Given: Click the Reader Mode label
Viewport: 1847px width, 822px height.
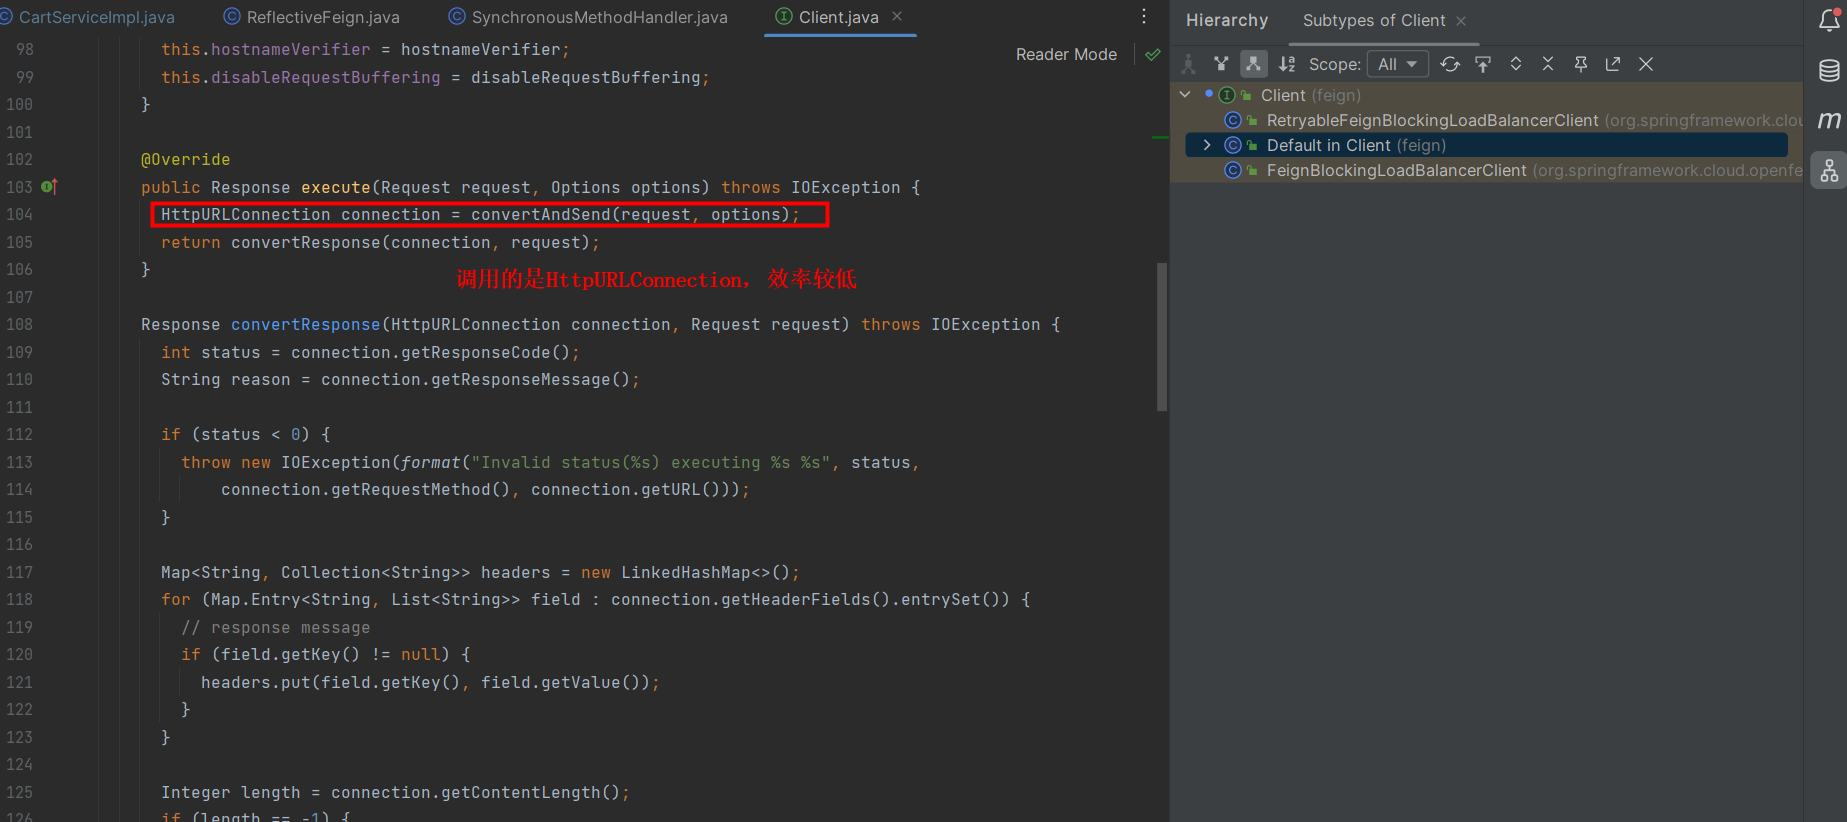Looking at the screenshot, I should pyautogui.click(x=1066, y=54).
